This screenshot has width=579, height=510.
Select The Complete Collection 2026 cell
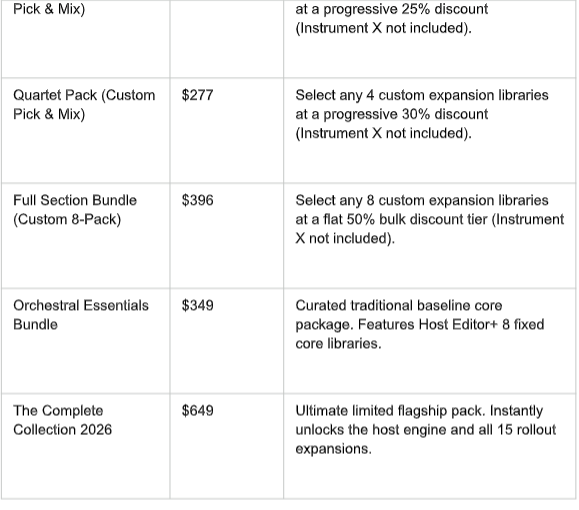click(x=85, y=446)
